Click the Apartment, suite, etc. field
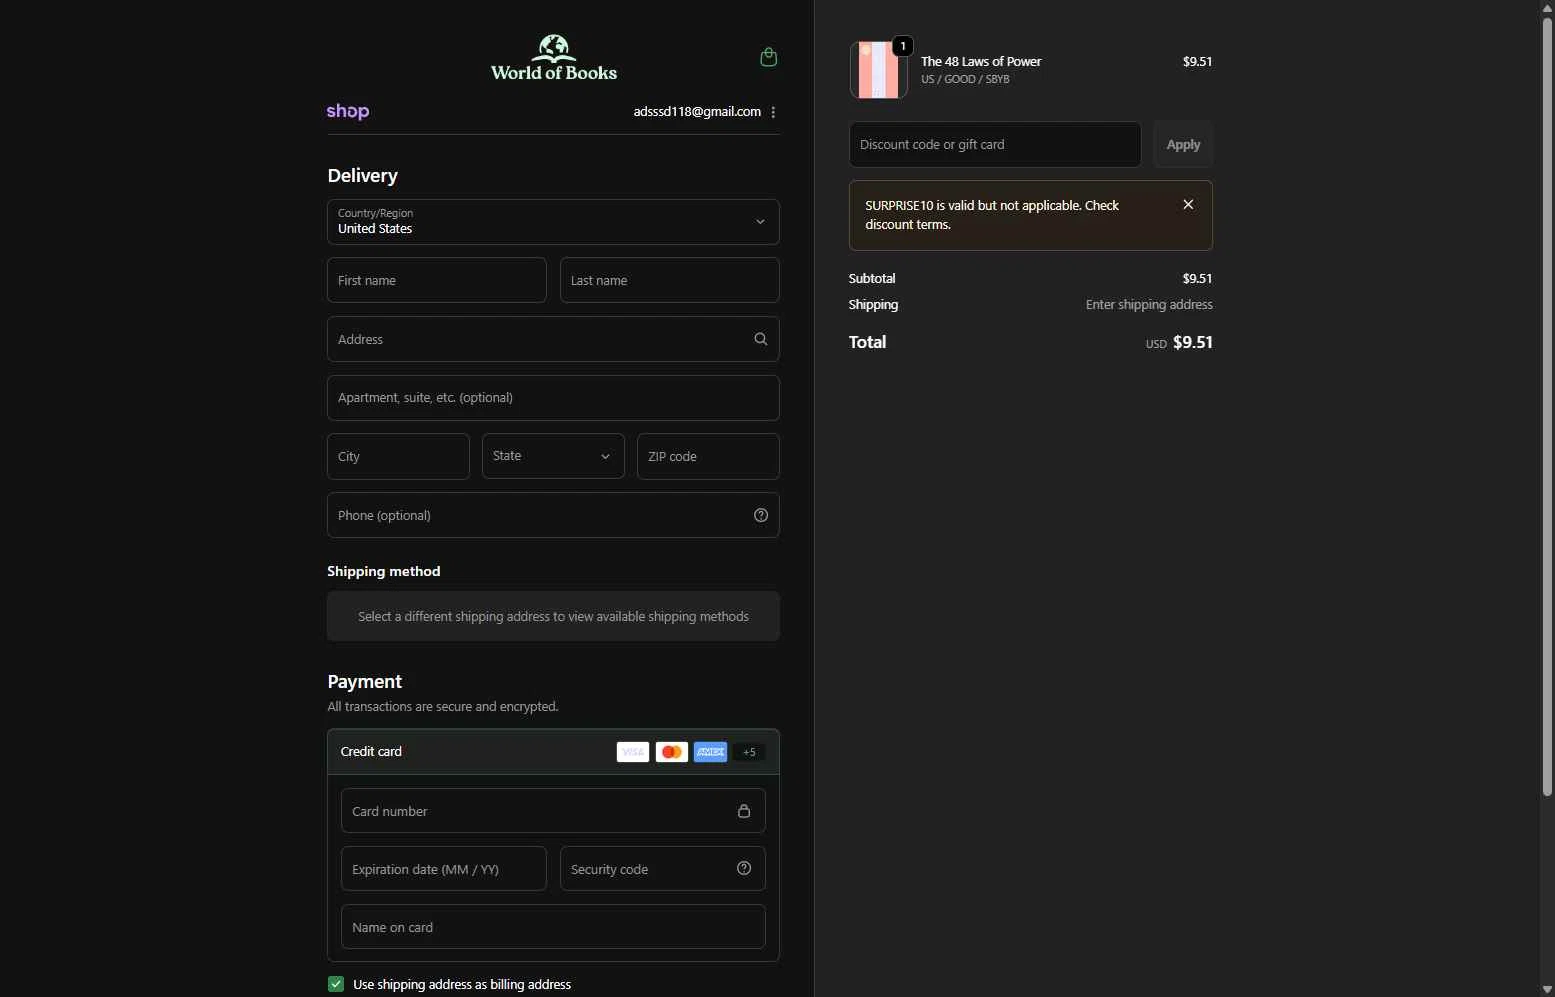 point(553,398)
